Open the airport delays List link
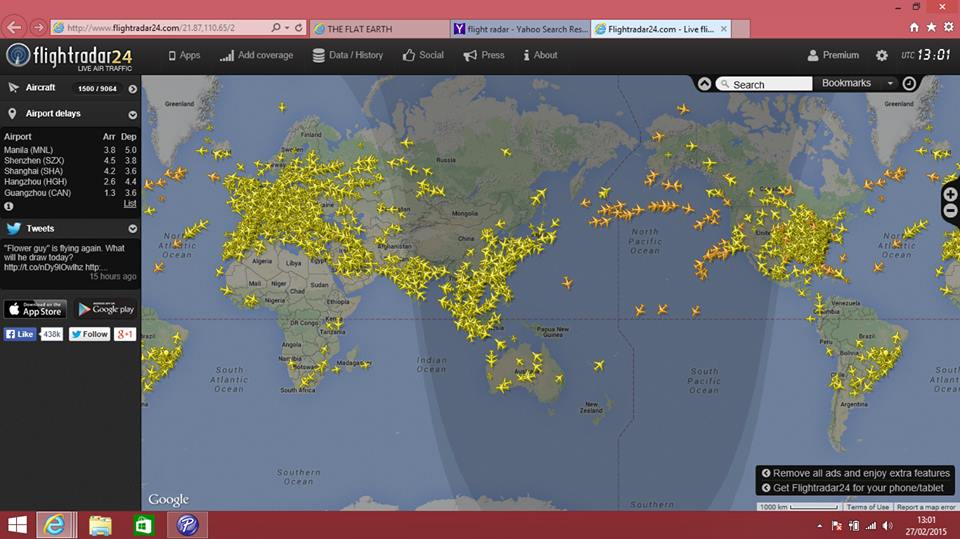The width and height of the screenshot is (960, 539). 130,203
